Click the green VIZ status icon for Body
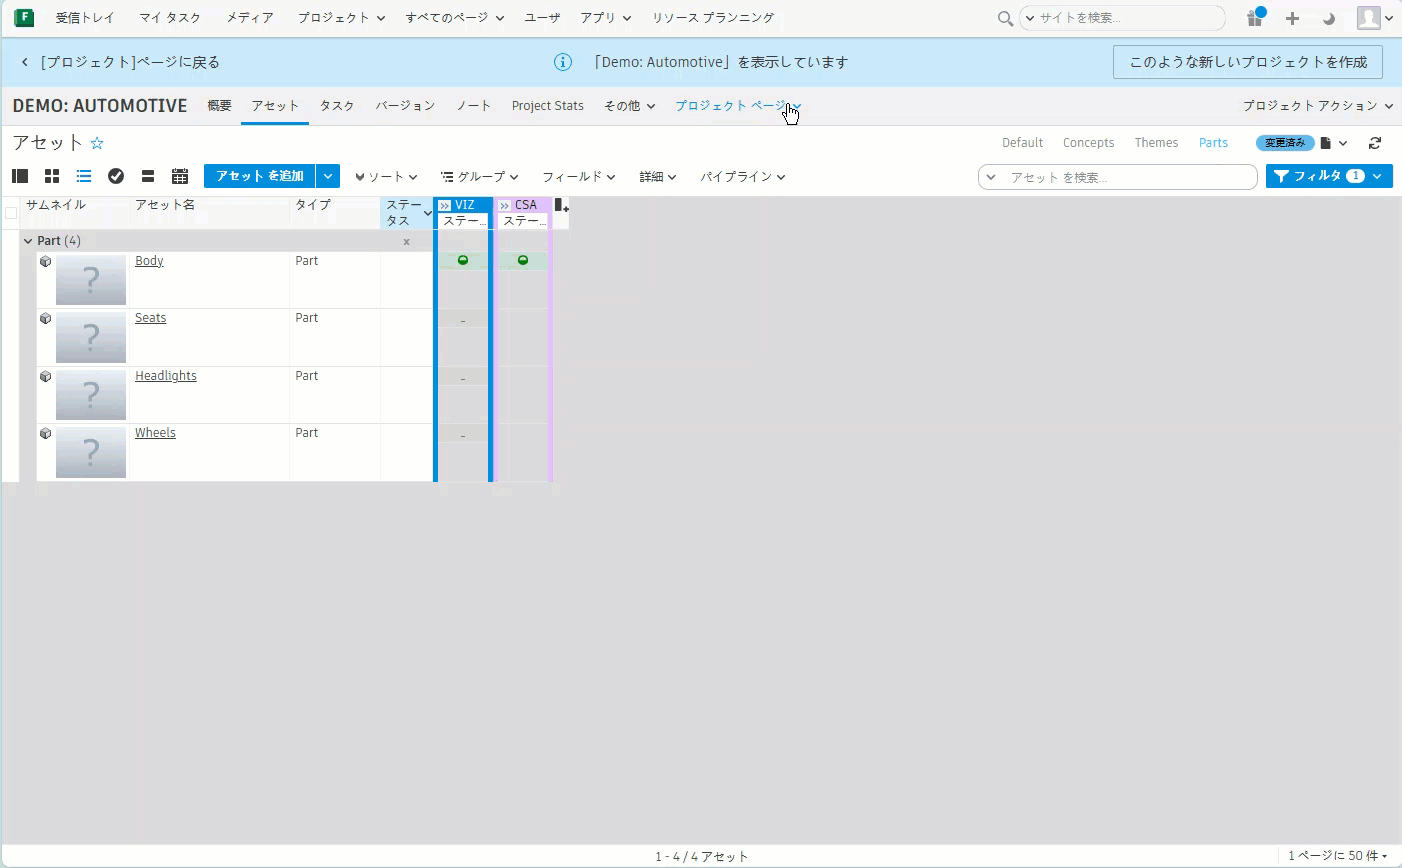The image size is (1402, 868). click(x=463, y=260)
